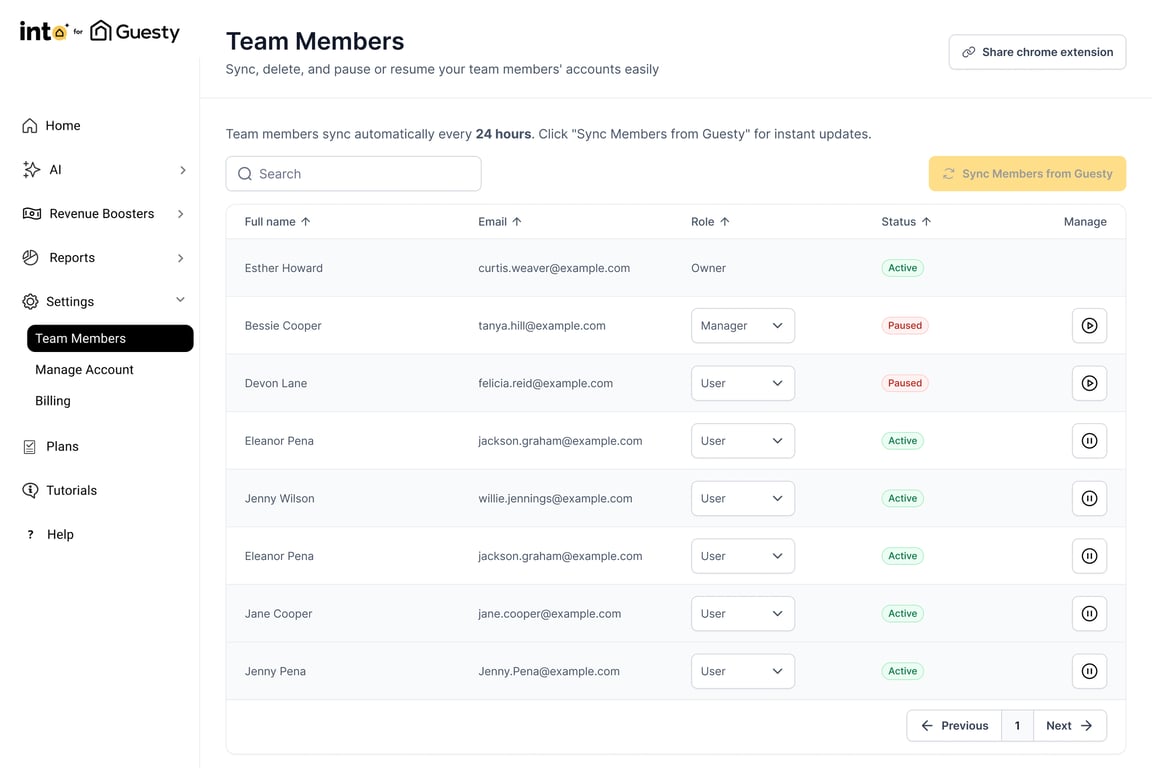The height and width of the screenshot is (768, 1152).
Task: Open Bessie Cooper's Manager role dropdown
Action: (x=743, y=326)
